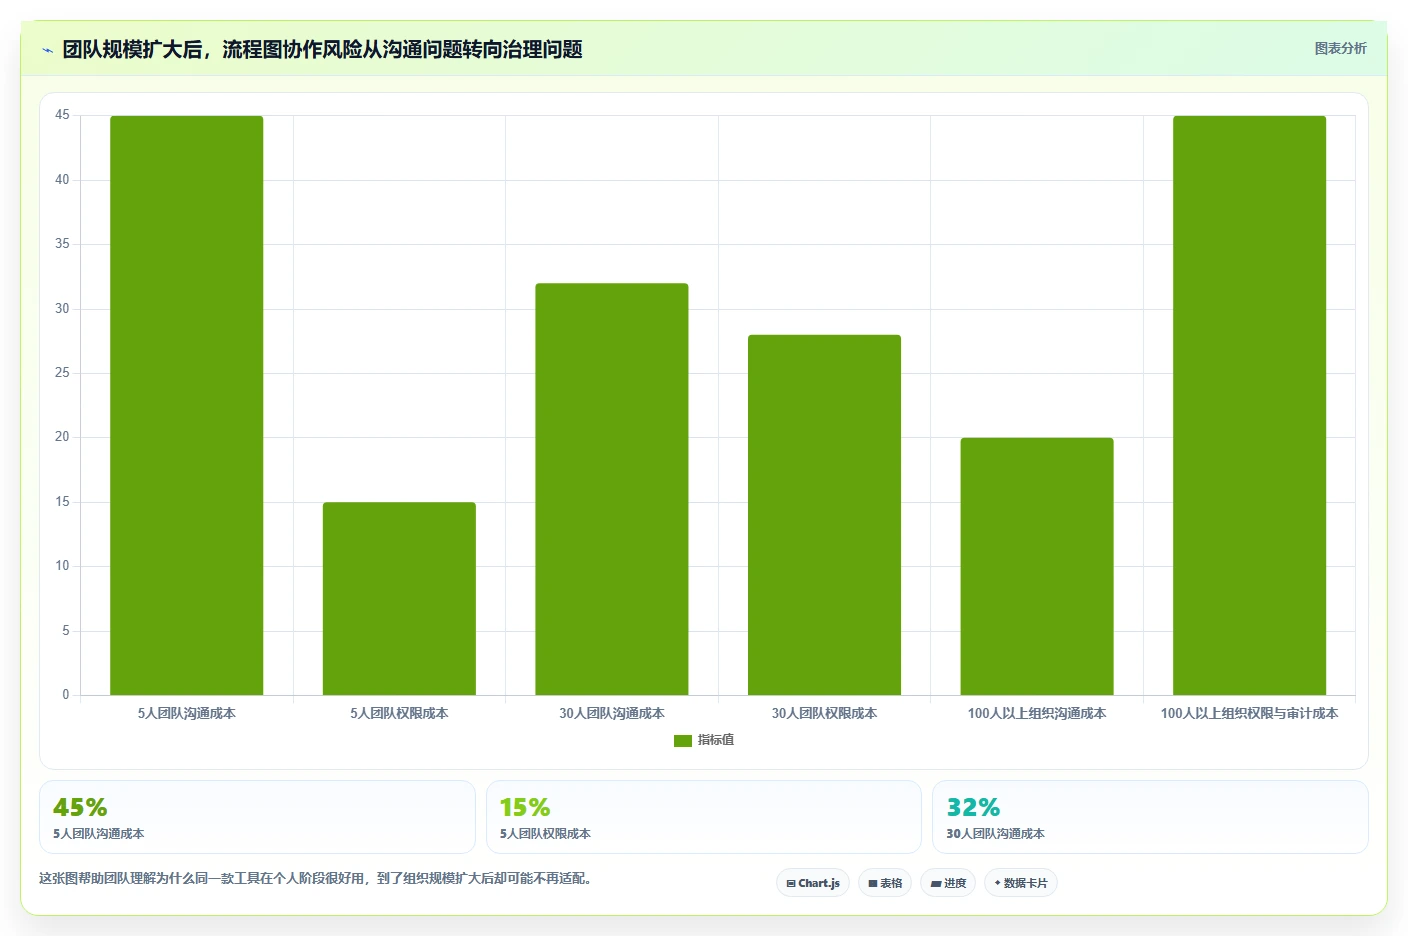Click the 30人团队沟通成本 bar in the chart
This screenshot has height=936, width=1408.
(x=612, y=489)
